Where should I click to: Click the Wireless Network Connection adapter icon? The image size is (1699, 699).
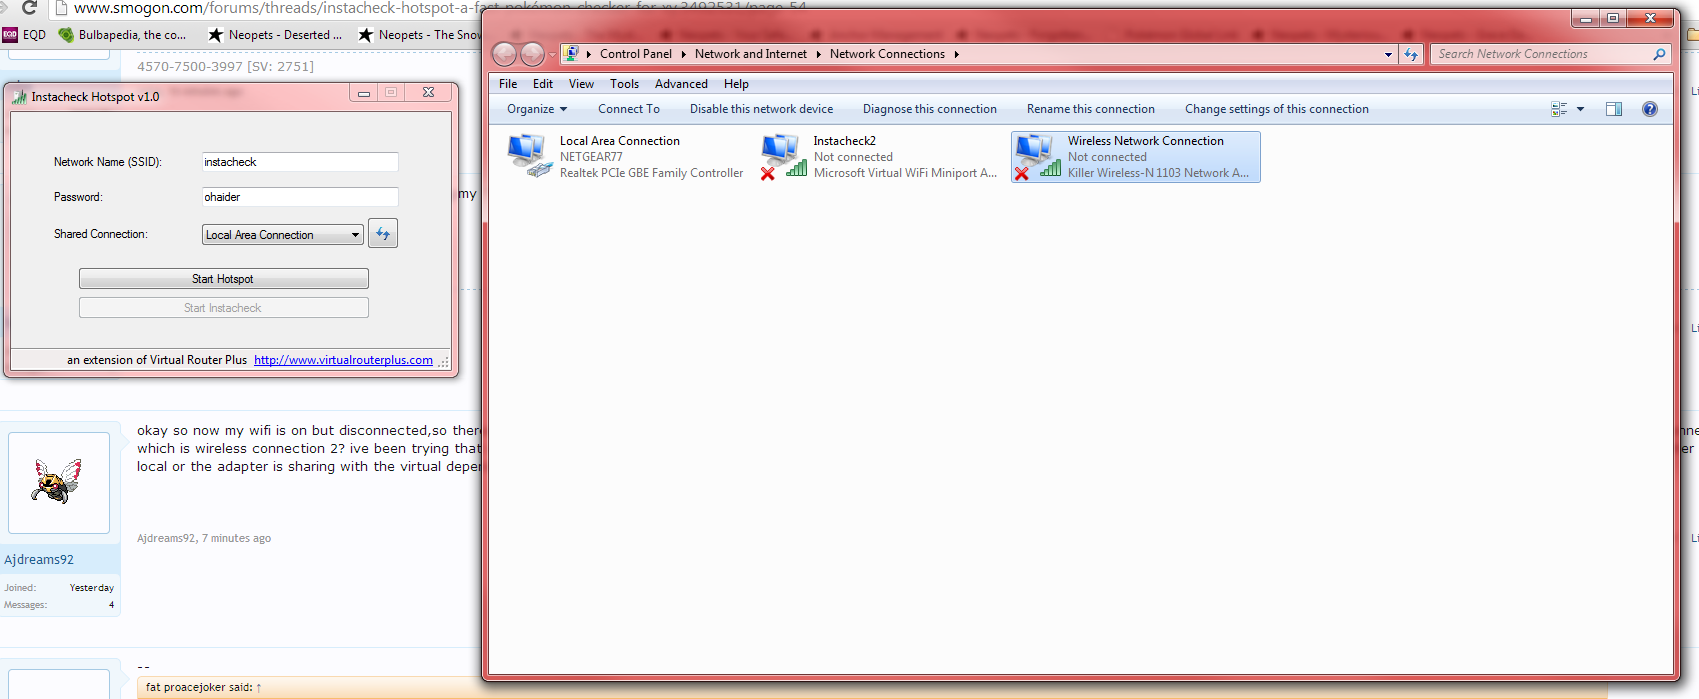[x=1038, y=156]
